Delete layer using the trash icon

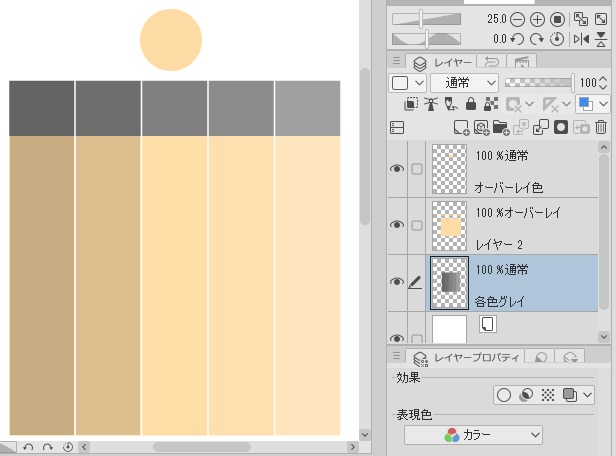click(x=601, y=127)
